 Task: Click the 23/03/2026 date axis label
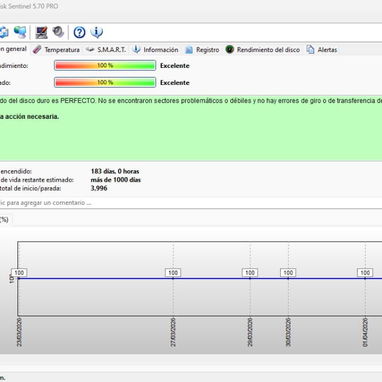(x=19, y=332)
